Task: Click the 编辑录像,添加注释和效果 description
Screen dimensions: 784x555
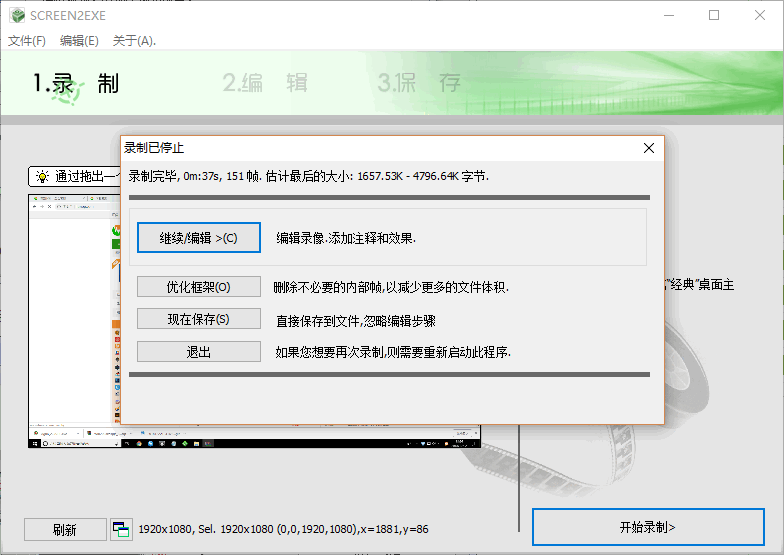Action: click(346, 238)
